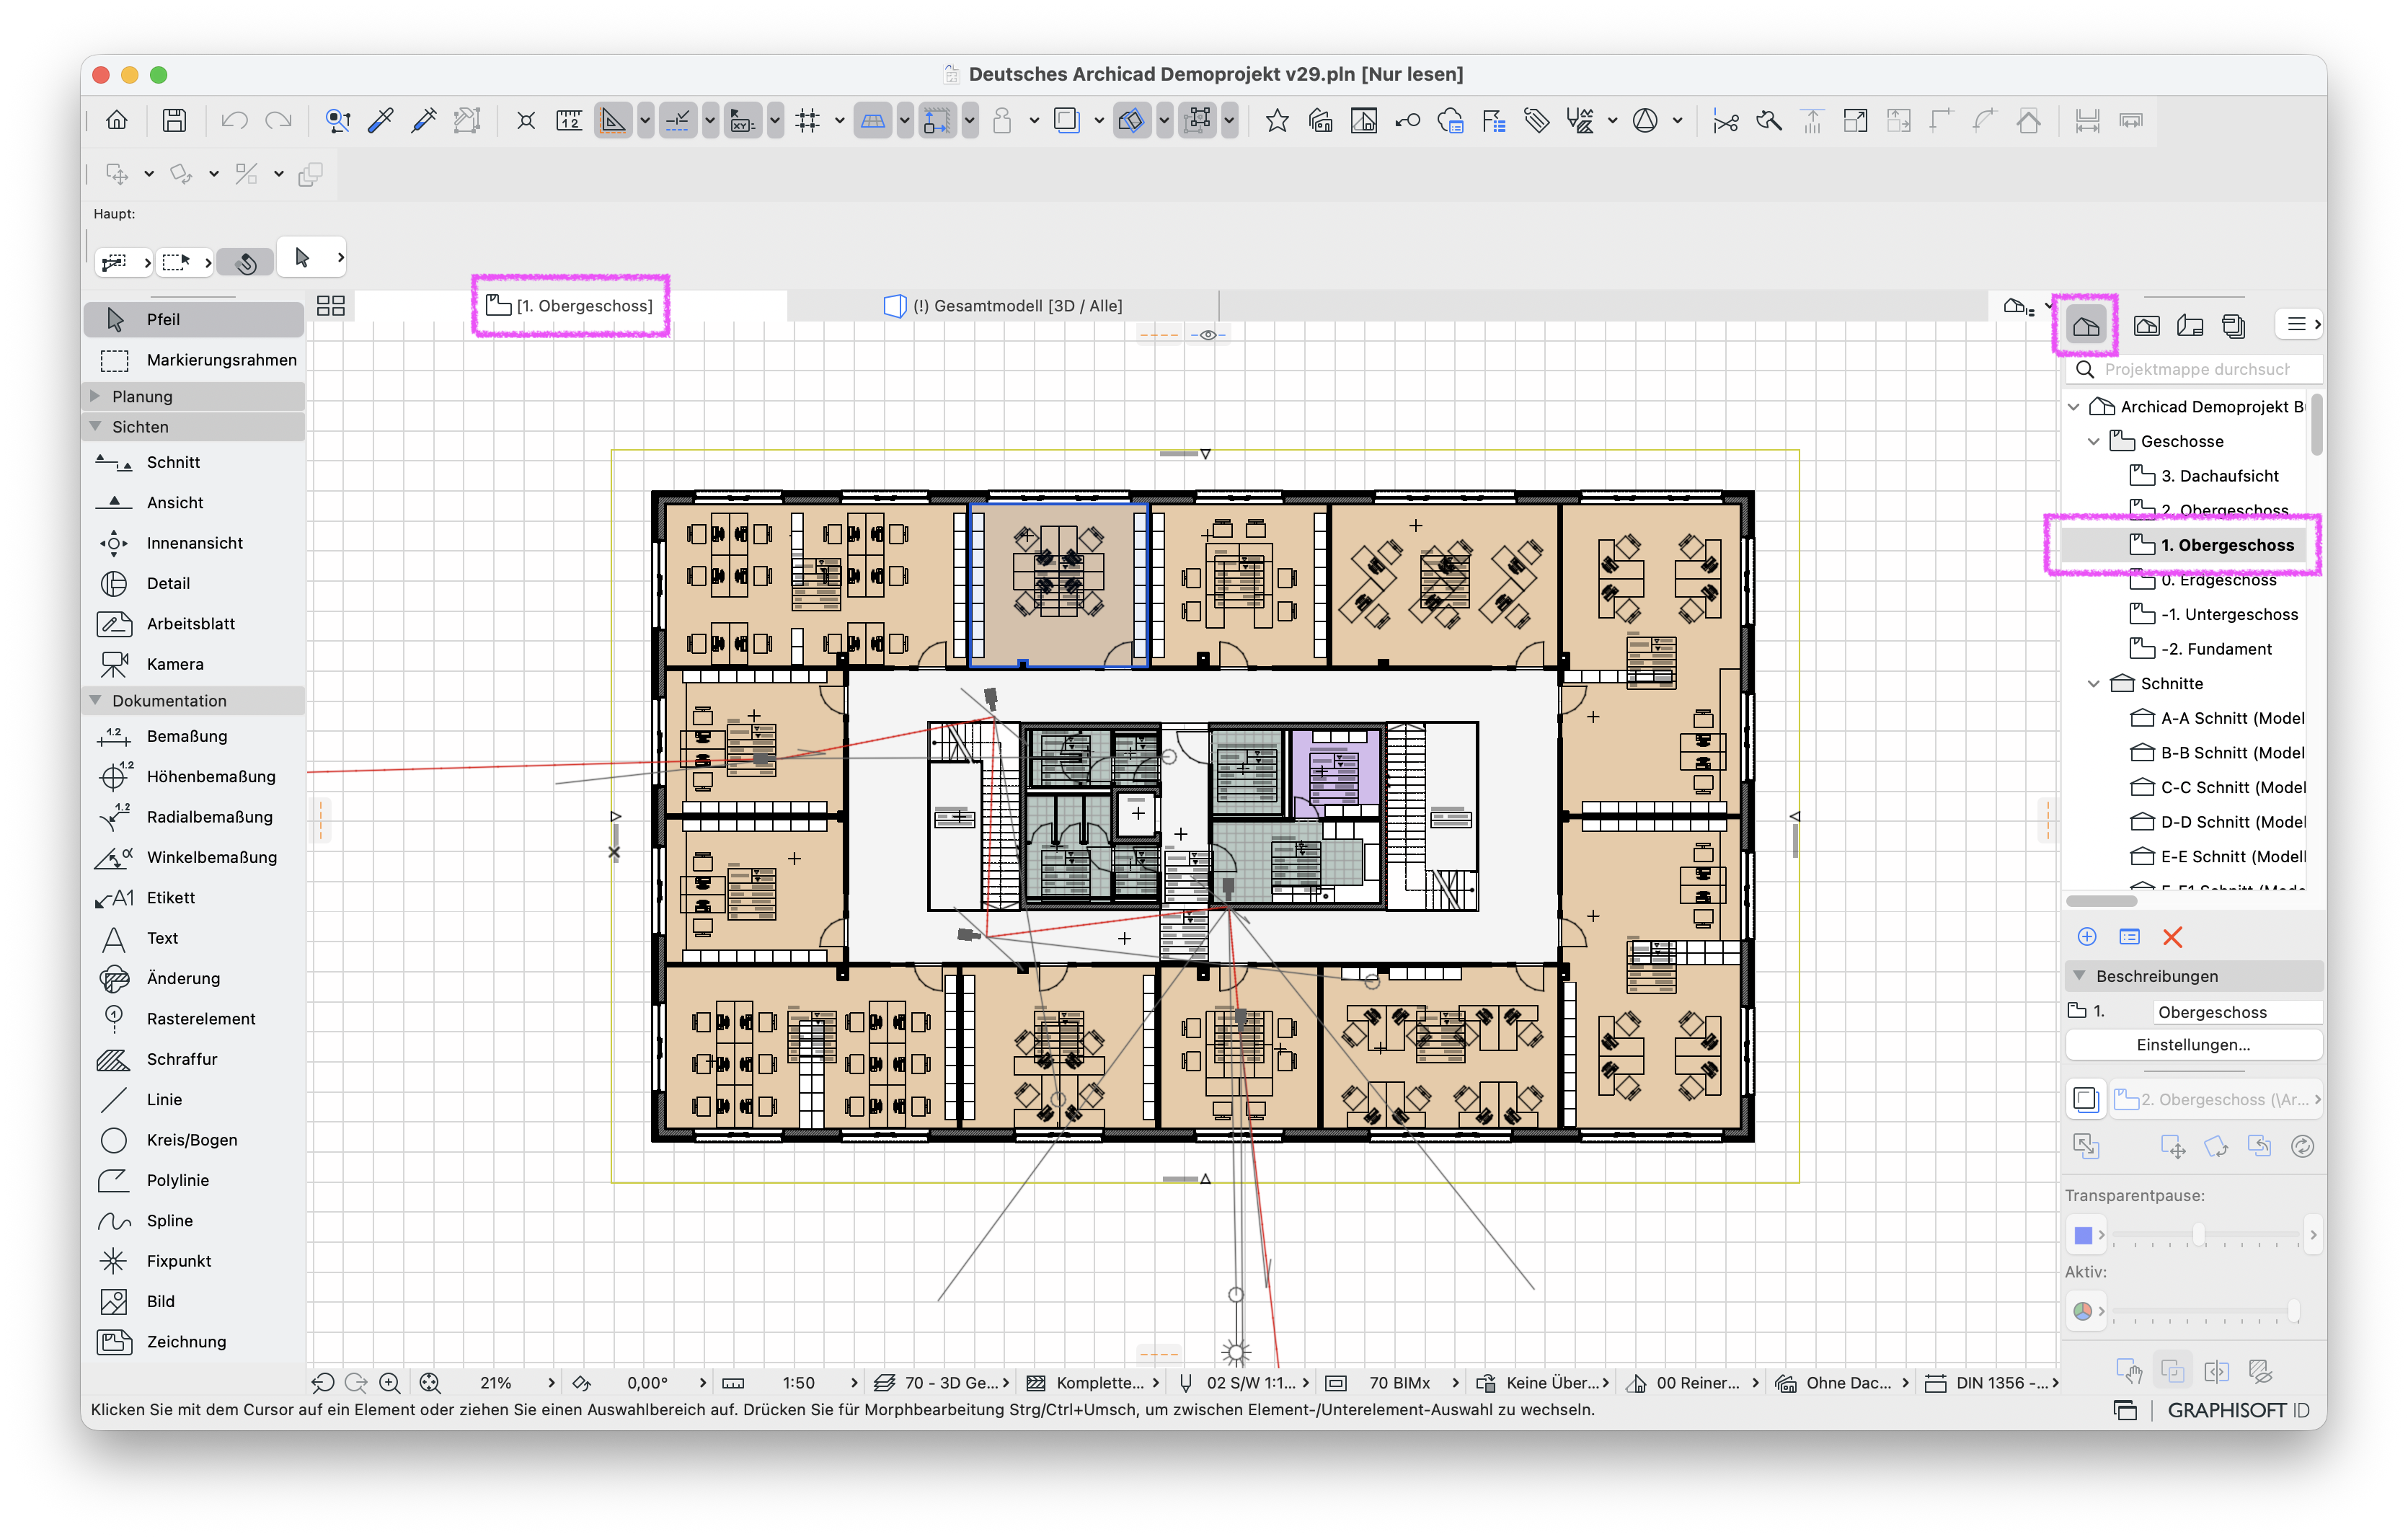Click the scissors split tool icon
The width and height of the screenshot is (2408, 1537).
pyautogui.click(x=1725, y=121)
